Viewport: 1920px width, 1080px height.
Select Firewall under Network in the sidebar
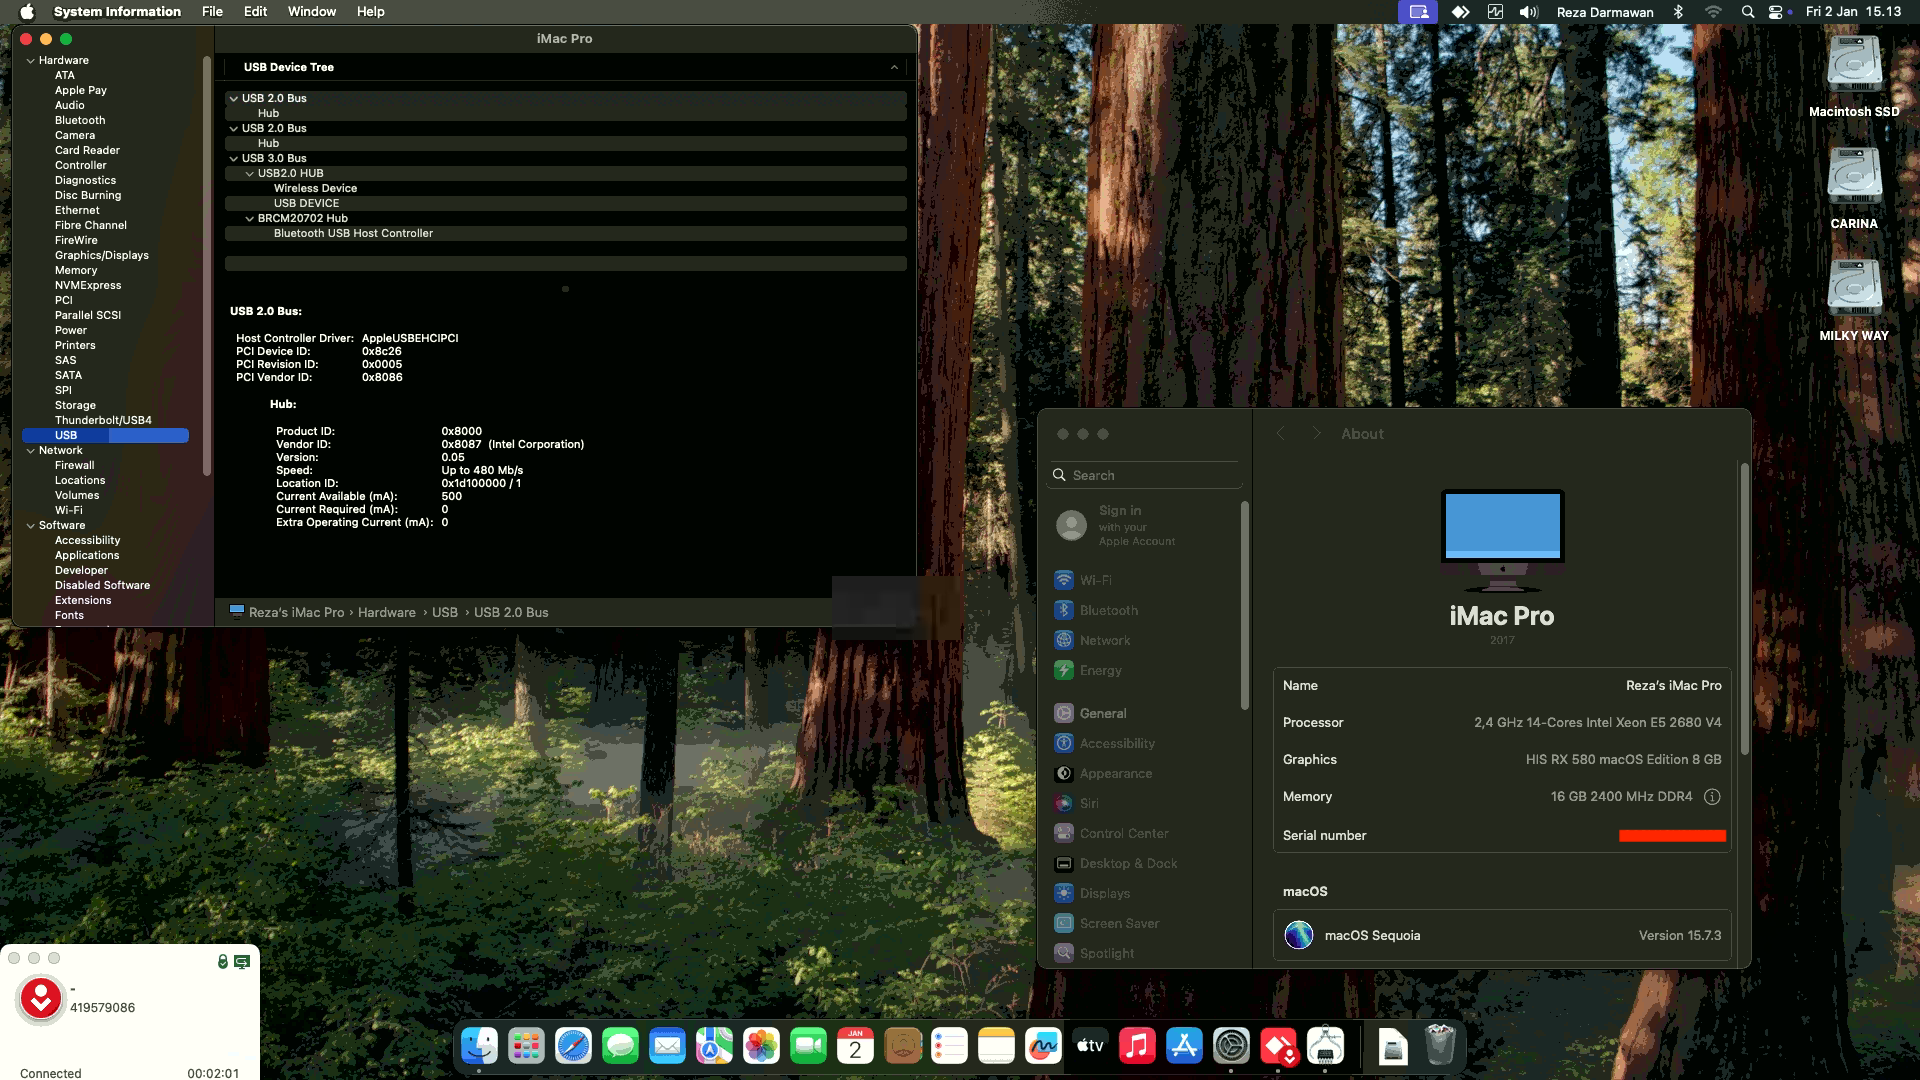(x=75, y=466)
